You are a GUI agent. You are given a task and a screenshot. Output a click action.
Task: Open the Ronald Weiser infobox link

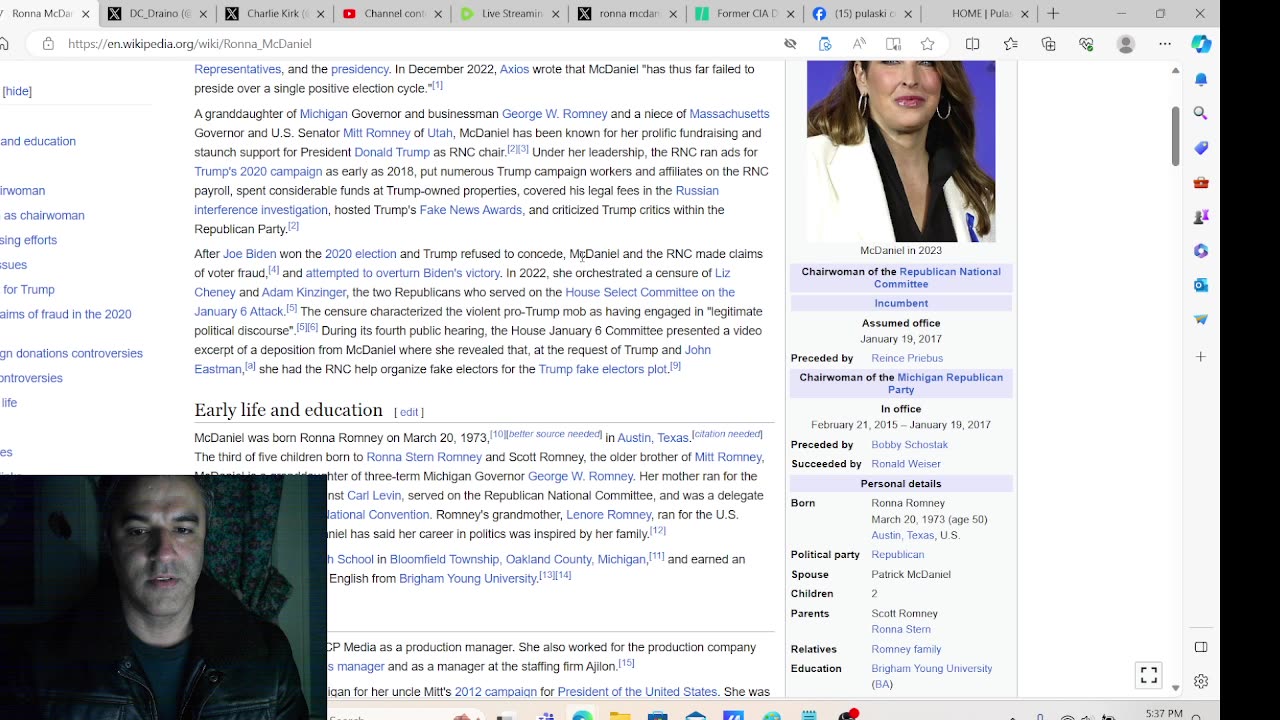click(906, 464)
